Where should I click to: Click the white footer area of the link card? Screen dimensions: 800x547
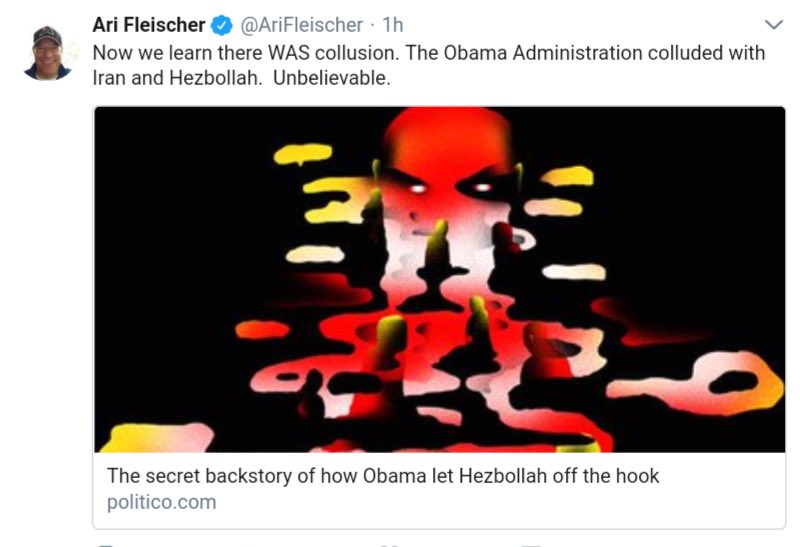(439, 490)
